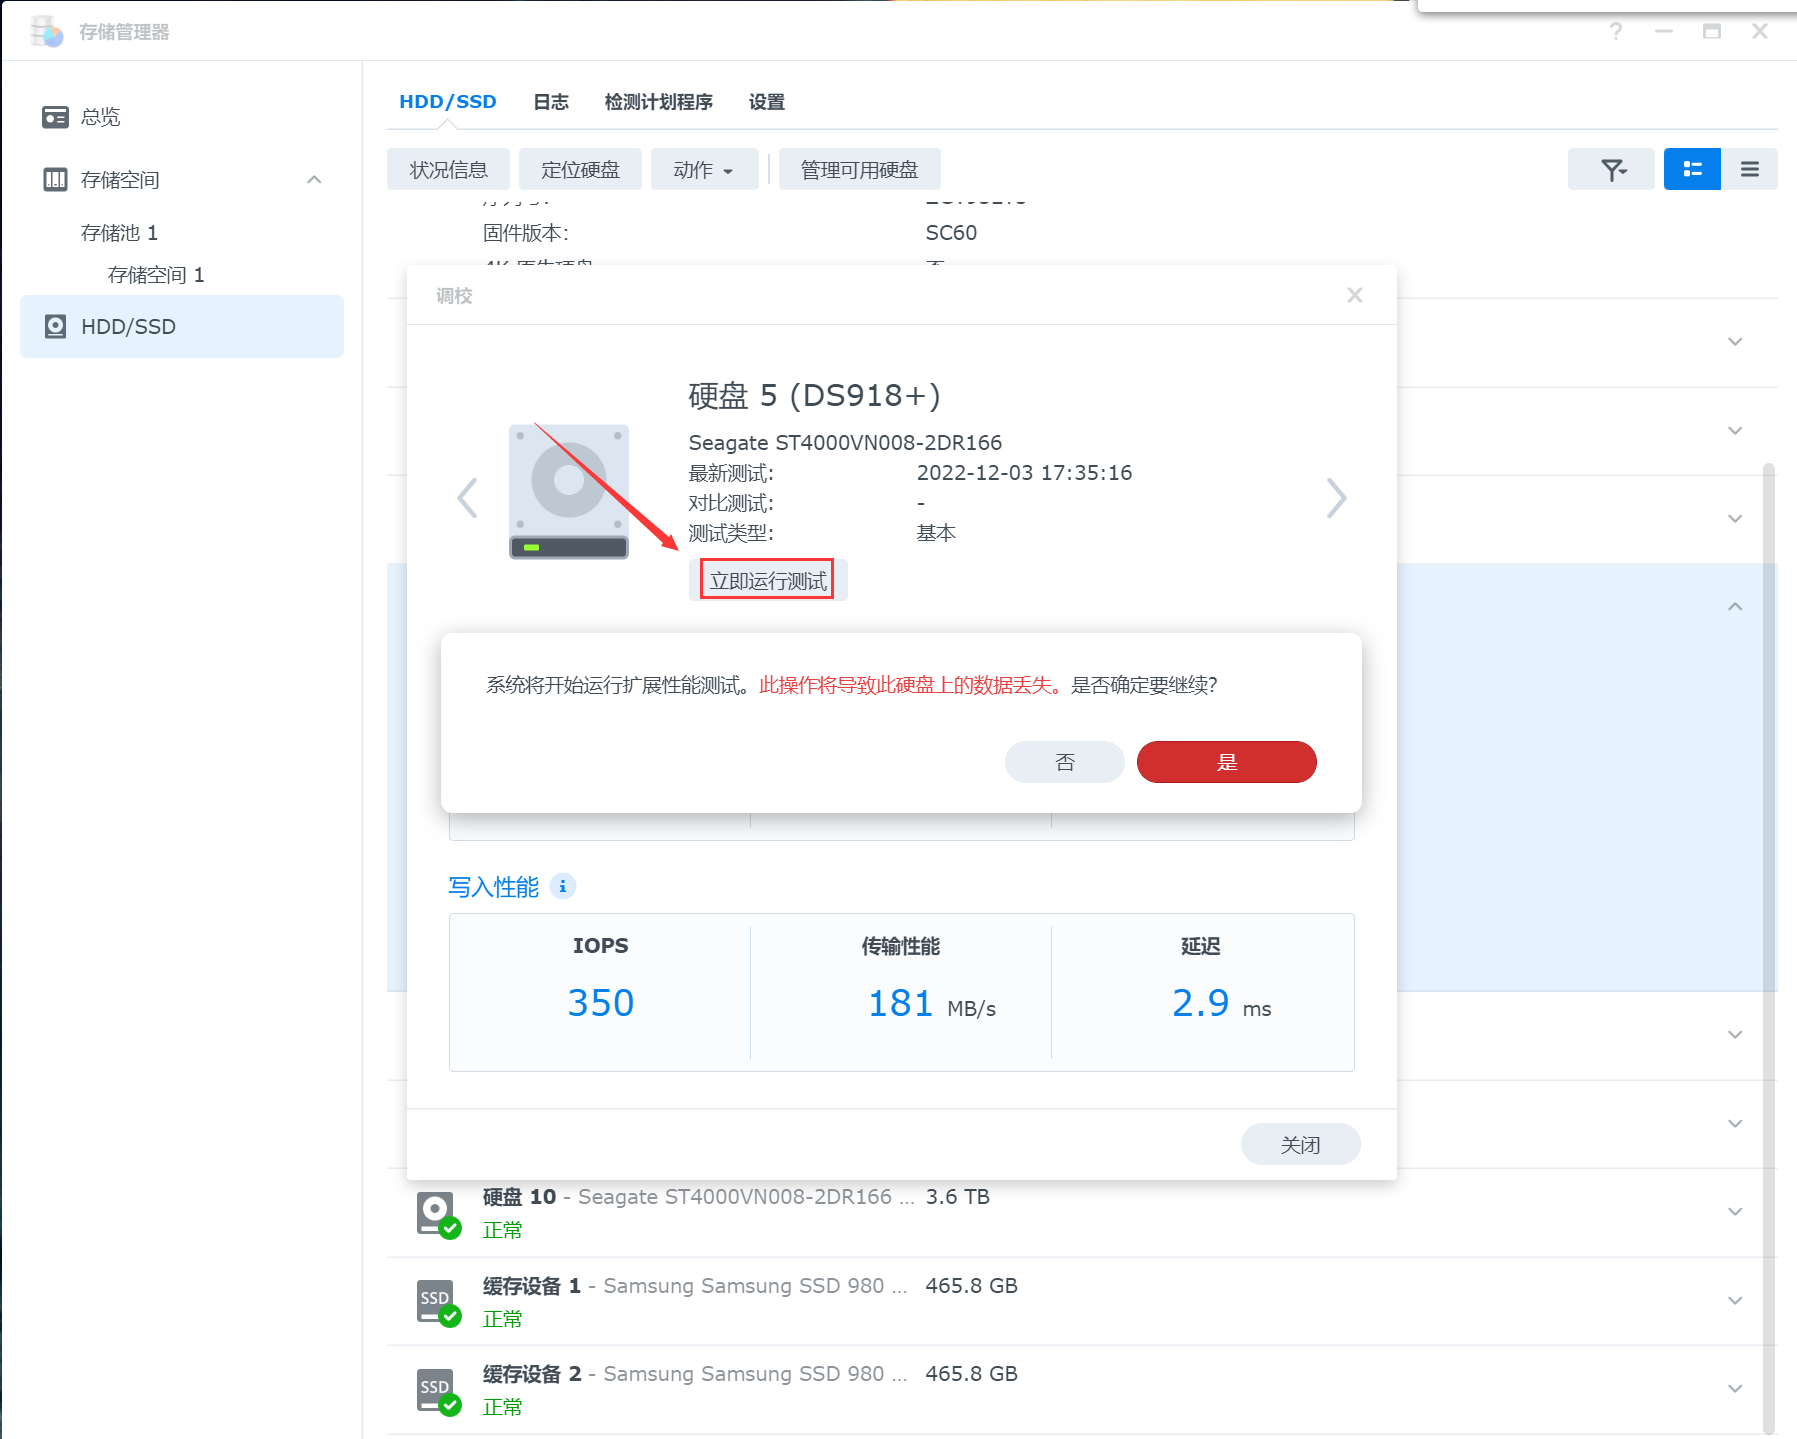This screenshot has height=1439, width=1797.
Task: Close the calibration dialog with X
Action: point(1355,295)
